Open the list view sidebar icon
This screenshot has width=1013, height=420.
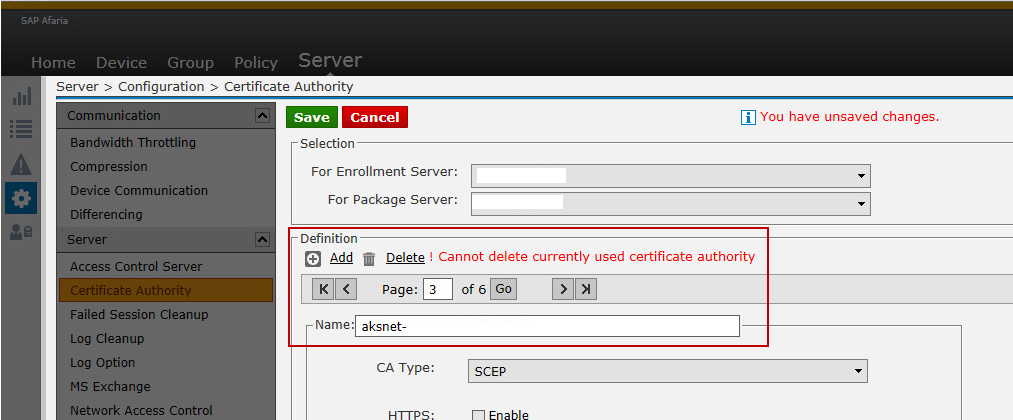click(x=21, y=129)
